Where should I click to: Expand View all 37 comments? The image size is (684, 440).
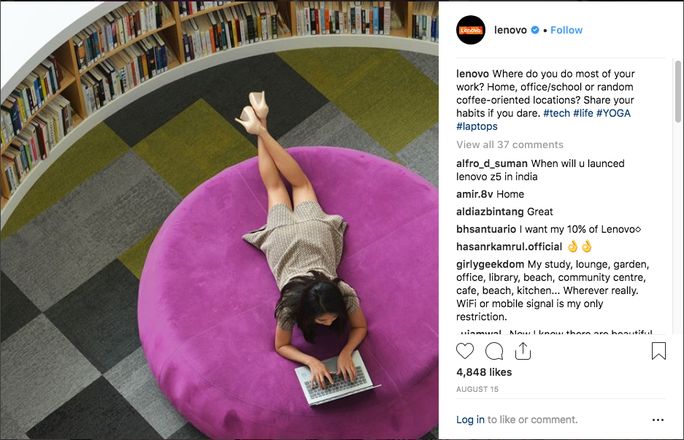tap(510, 144)
